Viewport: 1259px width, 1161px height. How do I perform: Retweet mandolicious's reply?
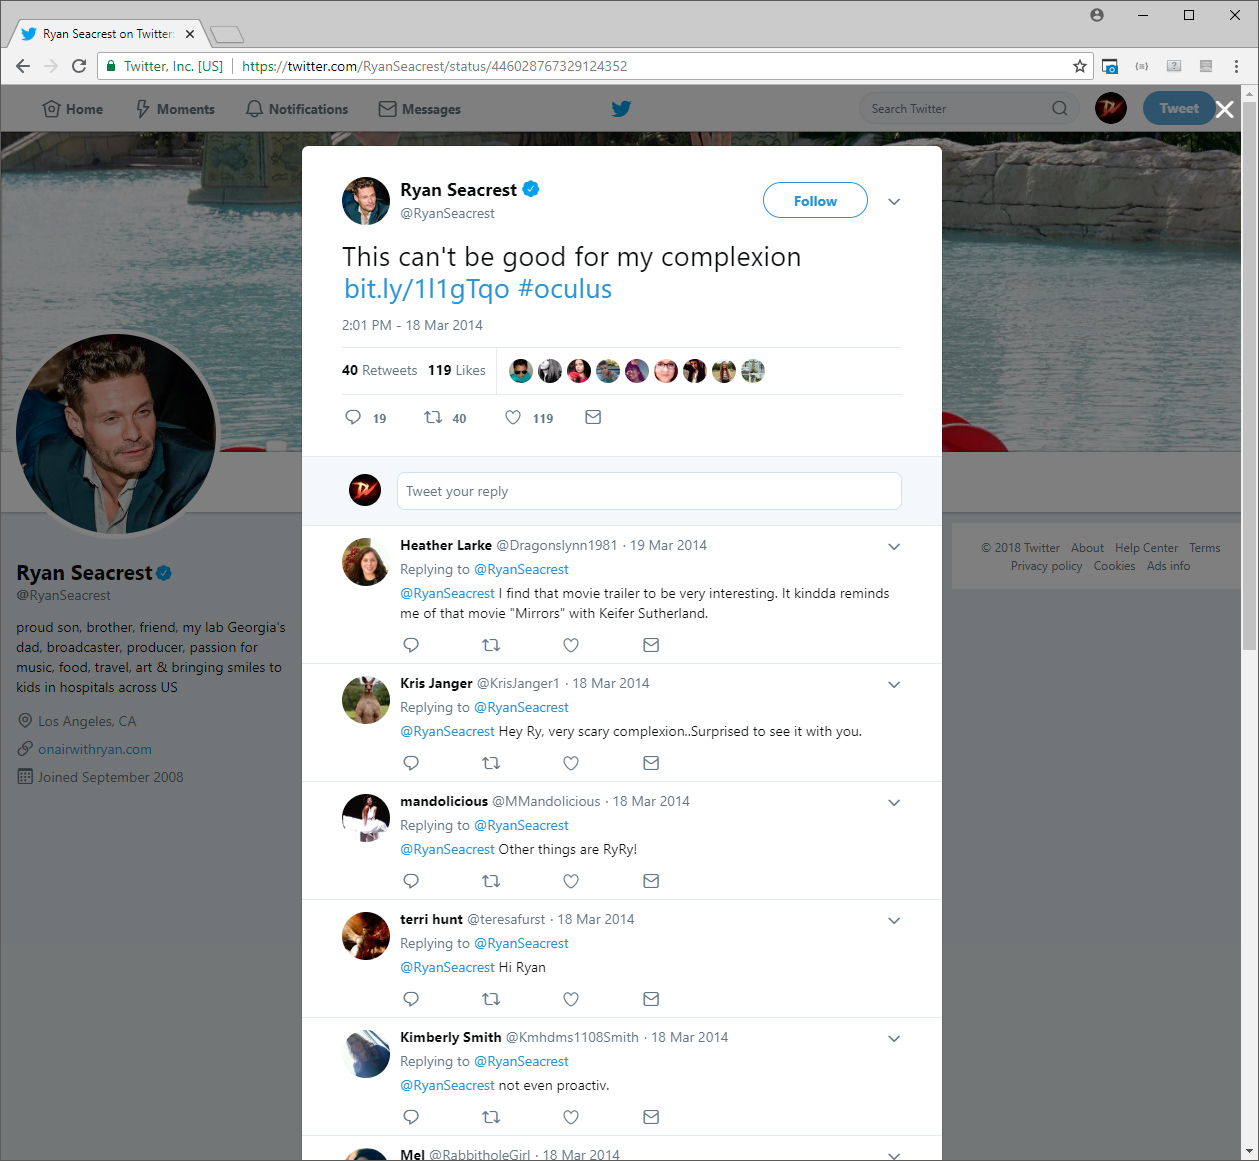click(491, 881)
